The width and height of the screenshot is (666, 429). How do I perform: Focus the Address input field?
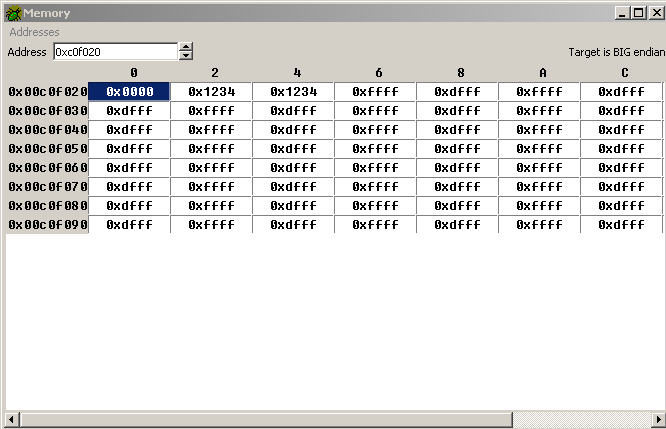point(115,52)
